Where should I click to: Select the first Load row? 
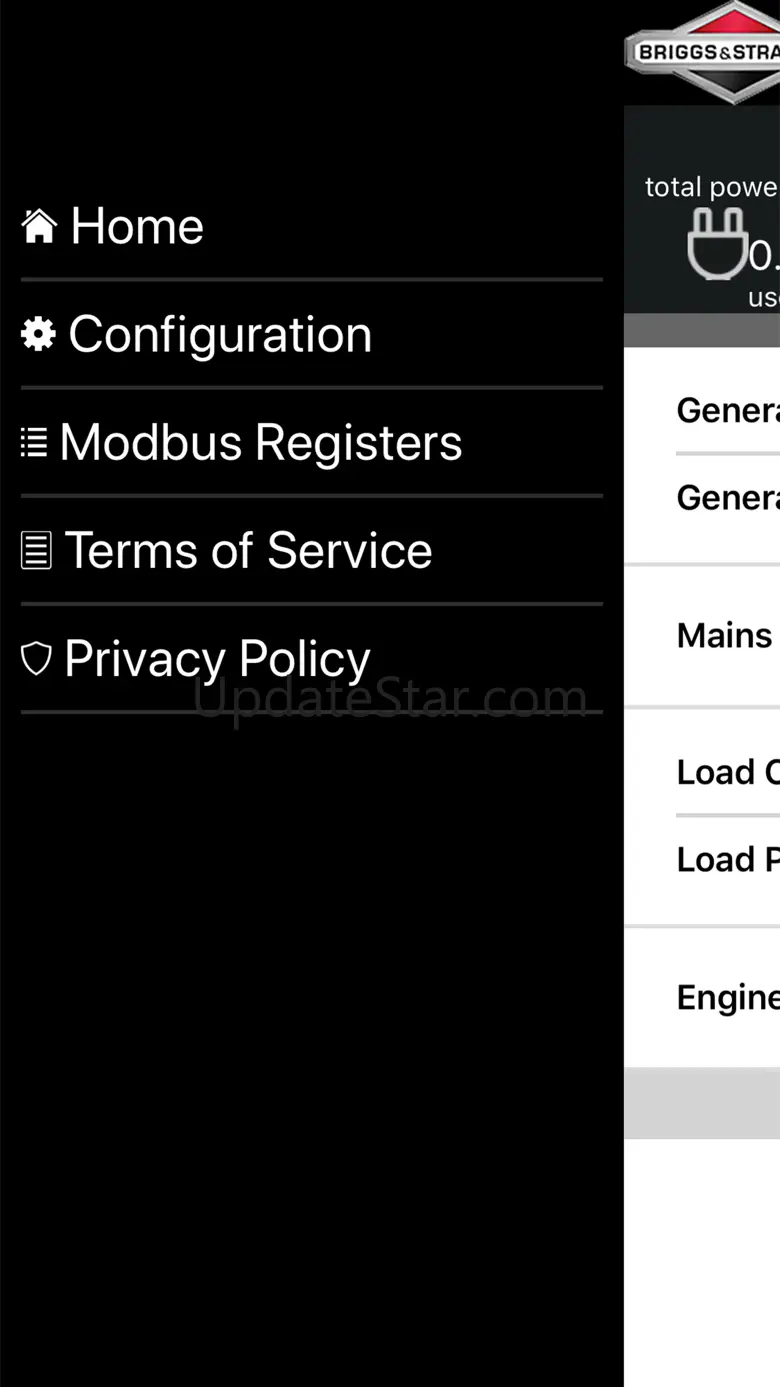(727, 772)
